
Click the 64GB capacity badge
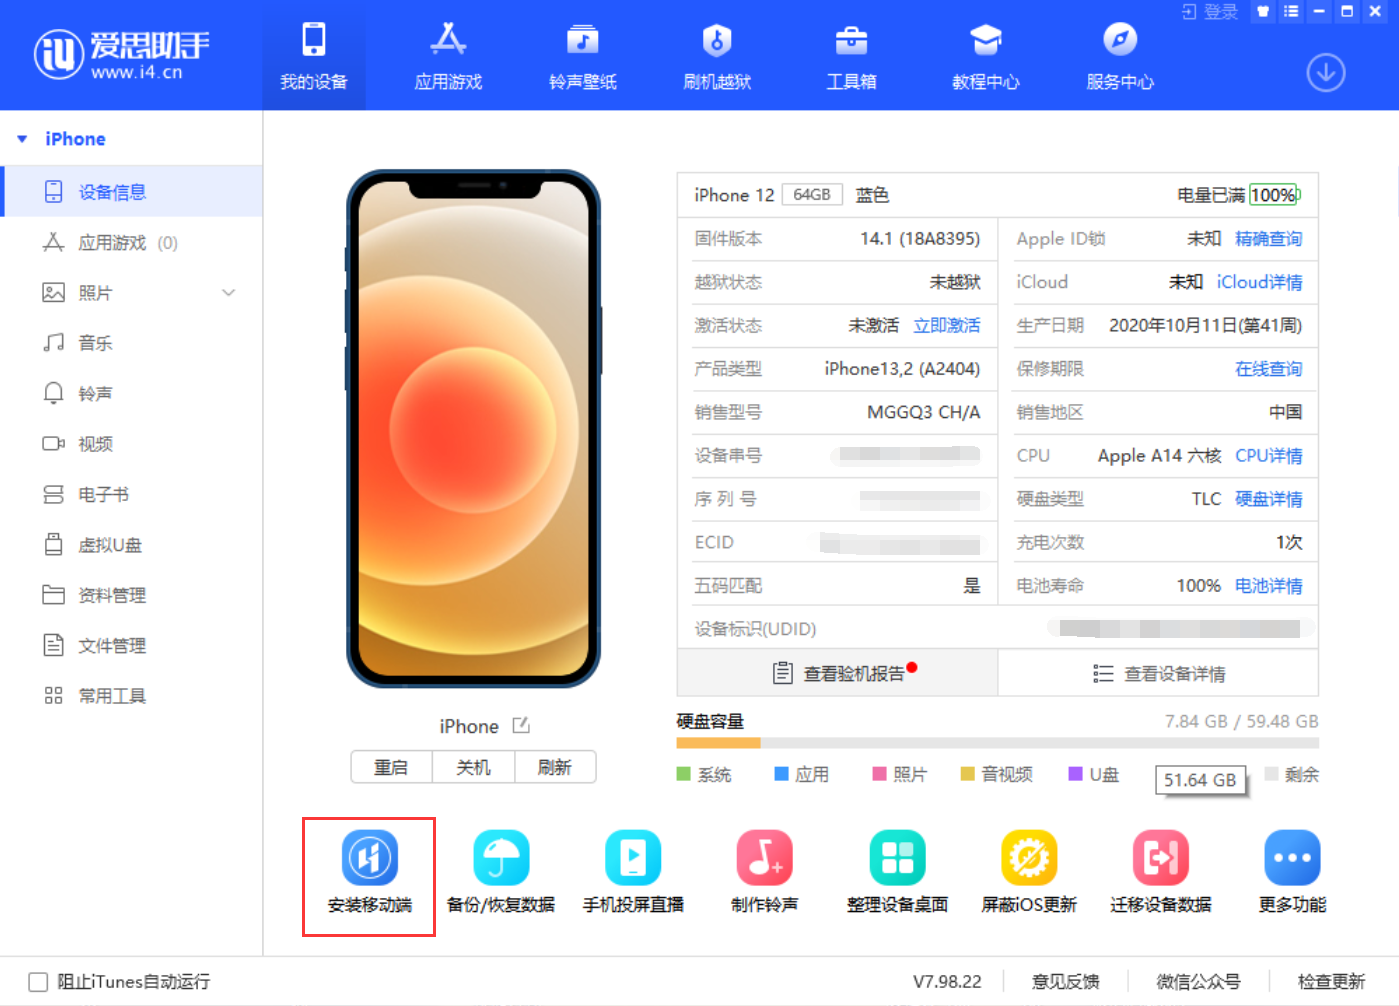pos(812,195)
